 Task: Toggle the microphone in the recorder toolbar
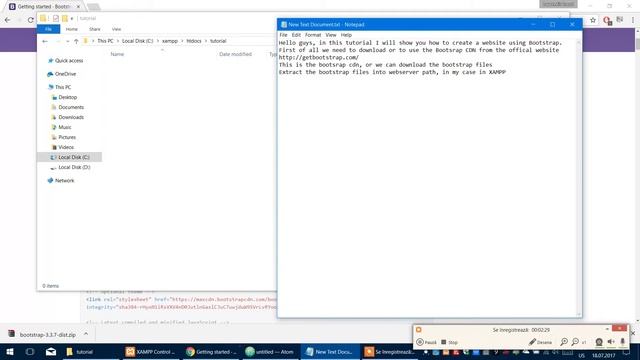622,342
